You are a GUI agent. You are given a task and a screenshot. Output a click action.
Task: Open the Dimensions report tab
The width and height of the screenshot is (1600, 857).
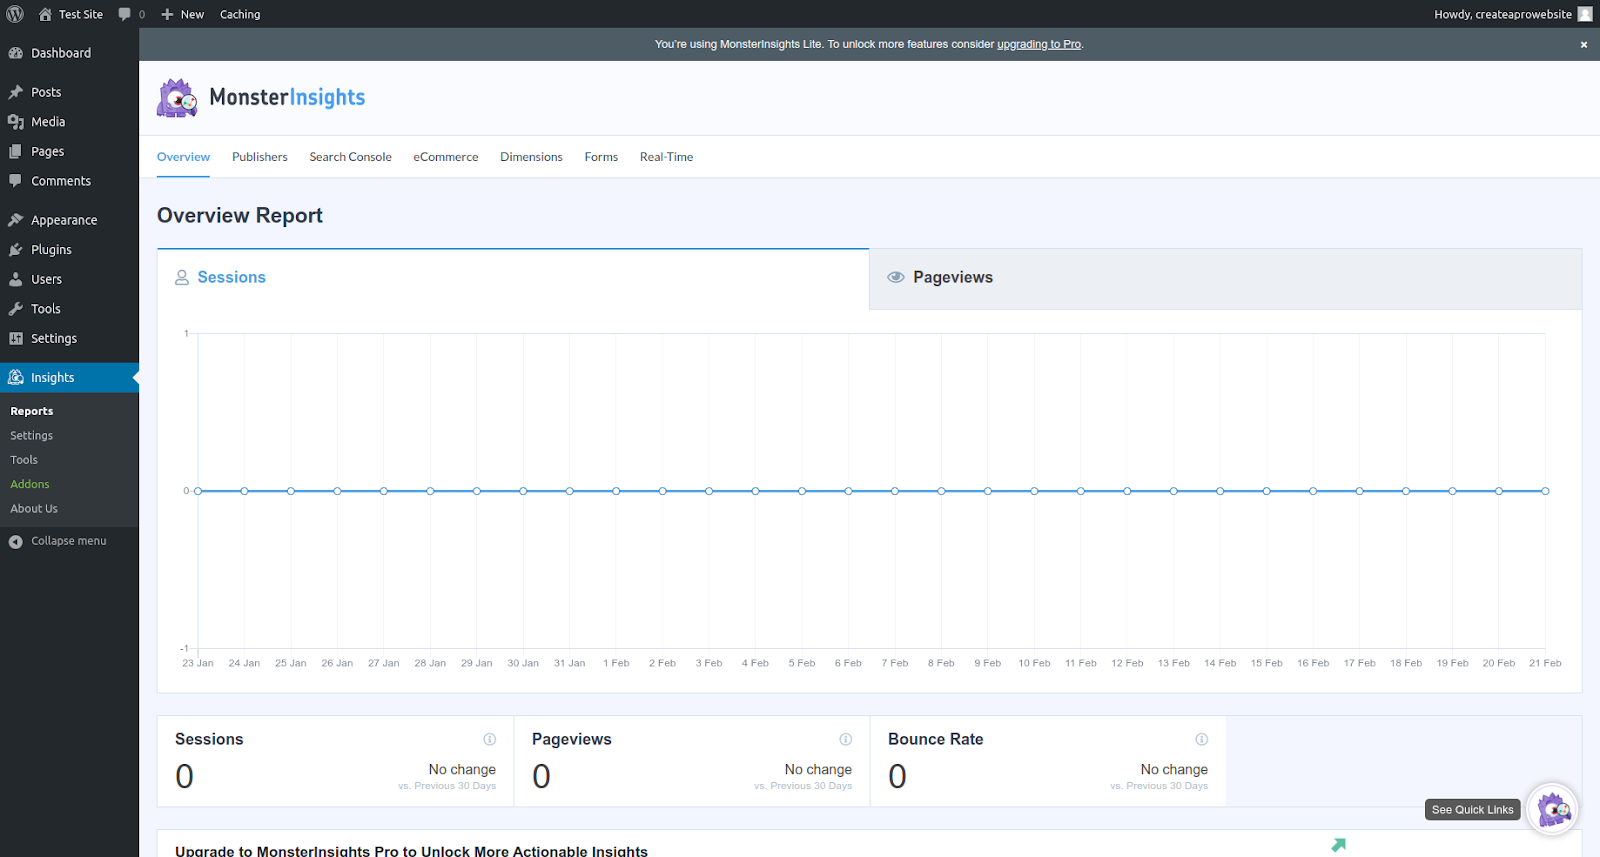coord(531,157)
